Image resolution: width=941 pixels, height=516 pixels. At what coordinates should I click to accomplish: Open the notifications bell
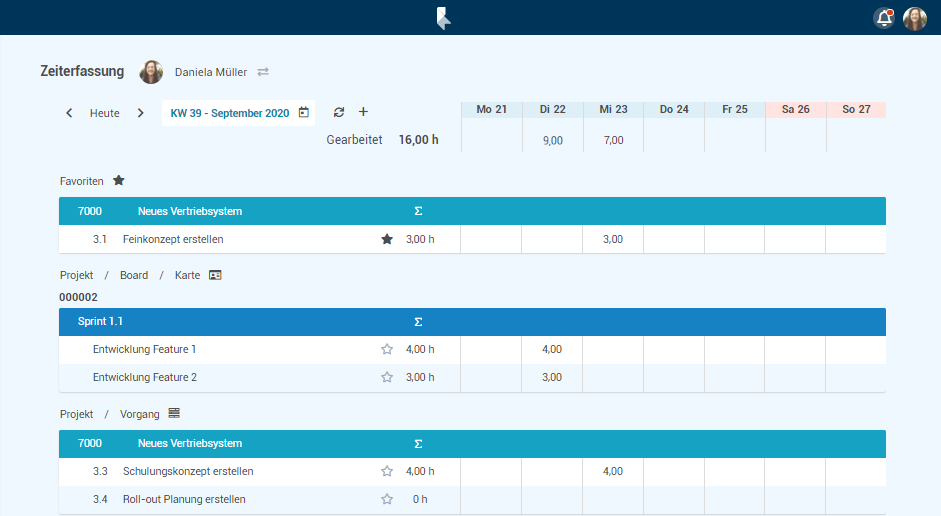click(883, 18)
